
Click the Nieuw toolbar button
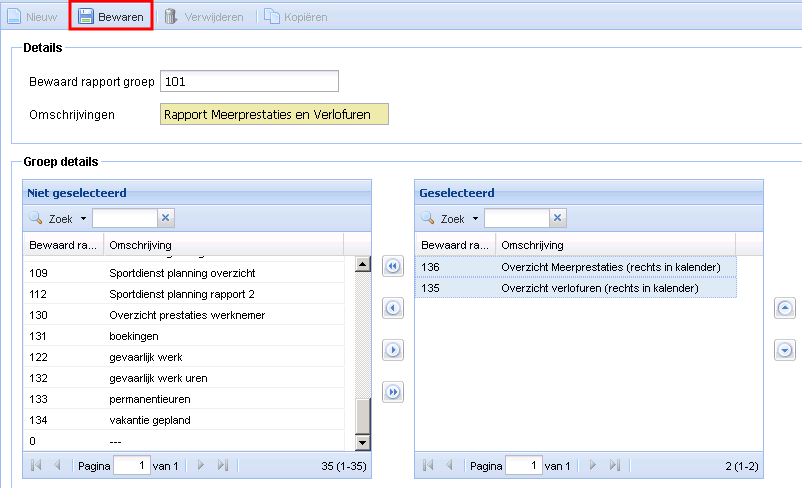click(x=32, y=16)
